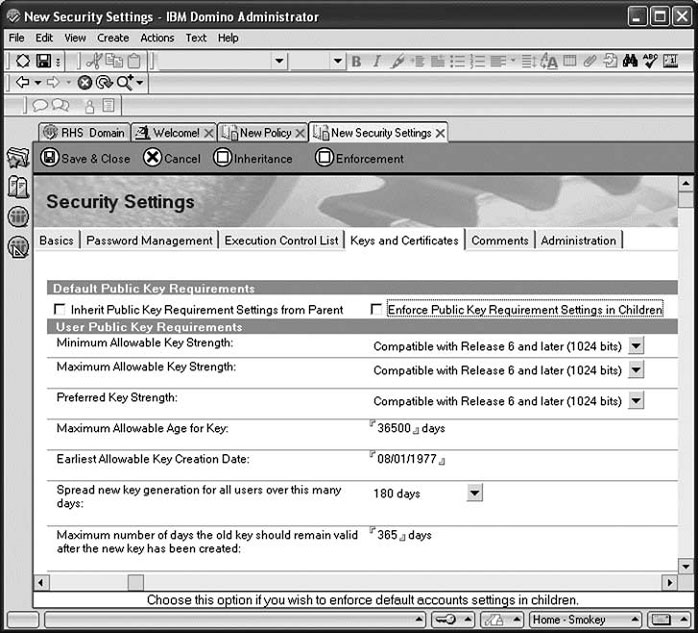Click Save & Close button
Image resolution: width=698 pixels, height=633 pixels.
pyautogui.click(x=85, y=158)
